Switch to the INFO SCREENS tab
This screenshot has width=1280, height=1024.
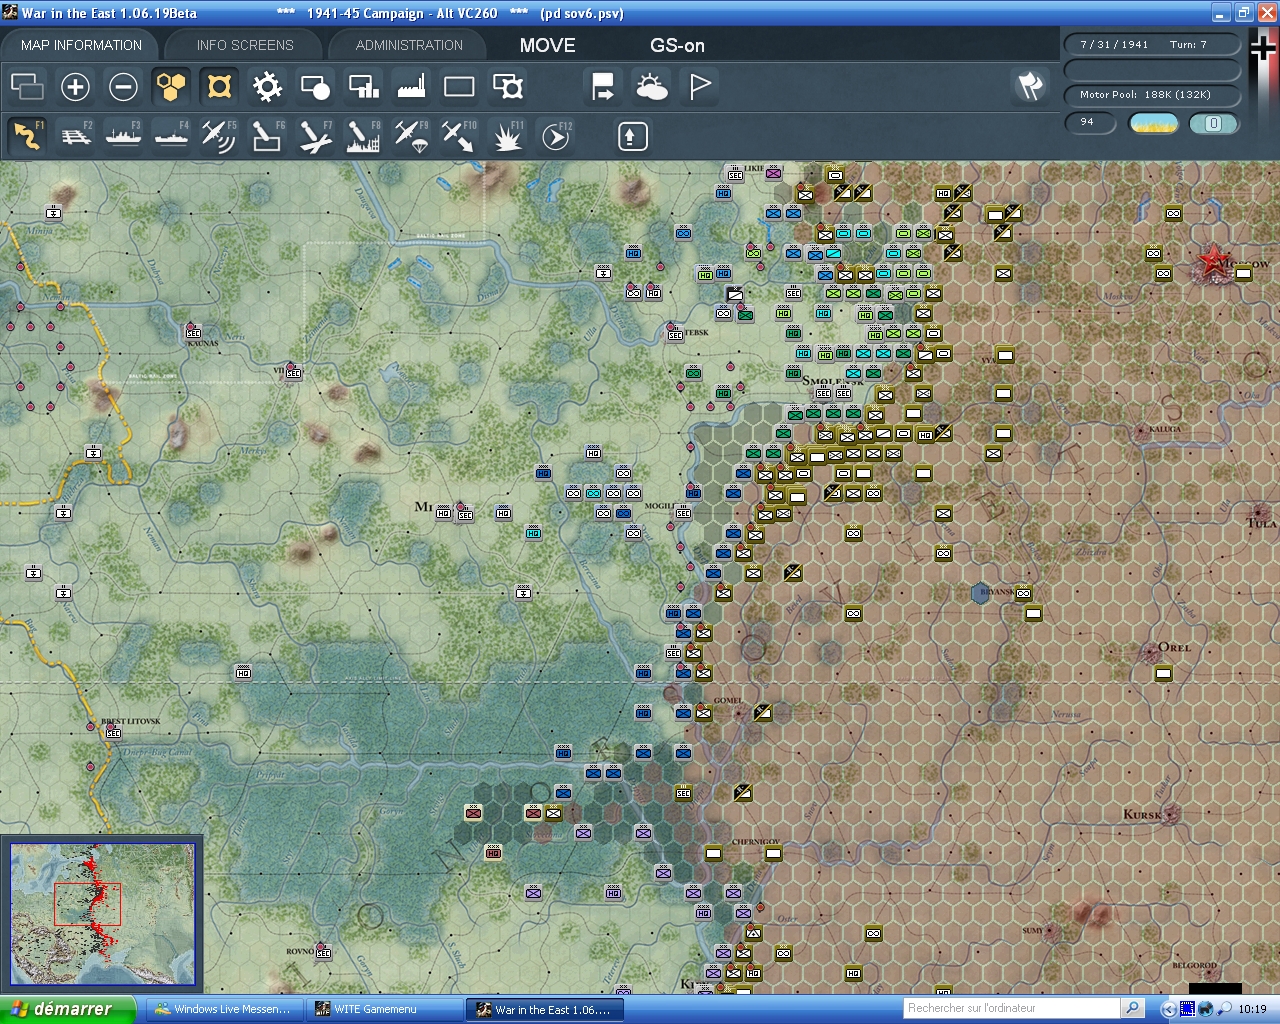[245, 45]
